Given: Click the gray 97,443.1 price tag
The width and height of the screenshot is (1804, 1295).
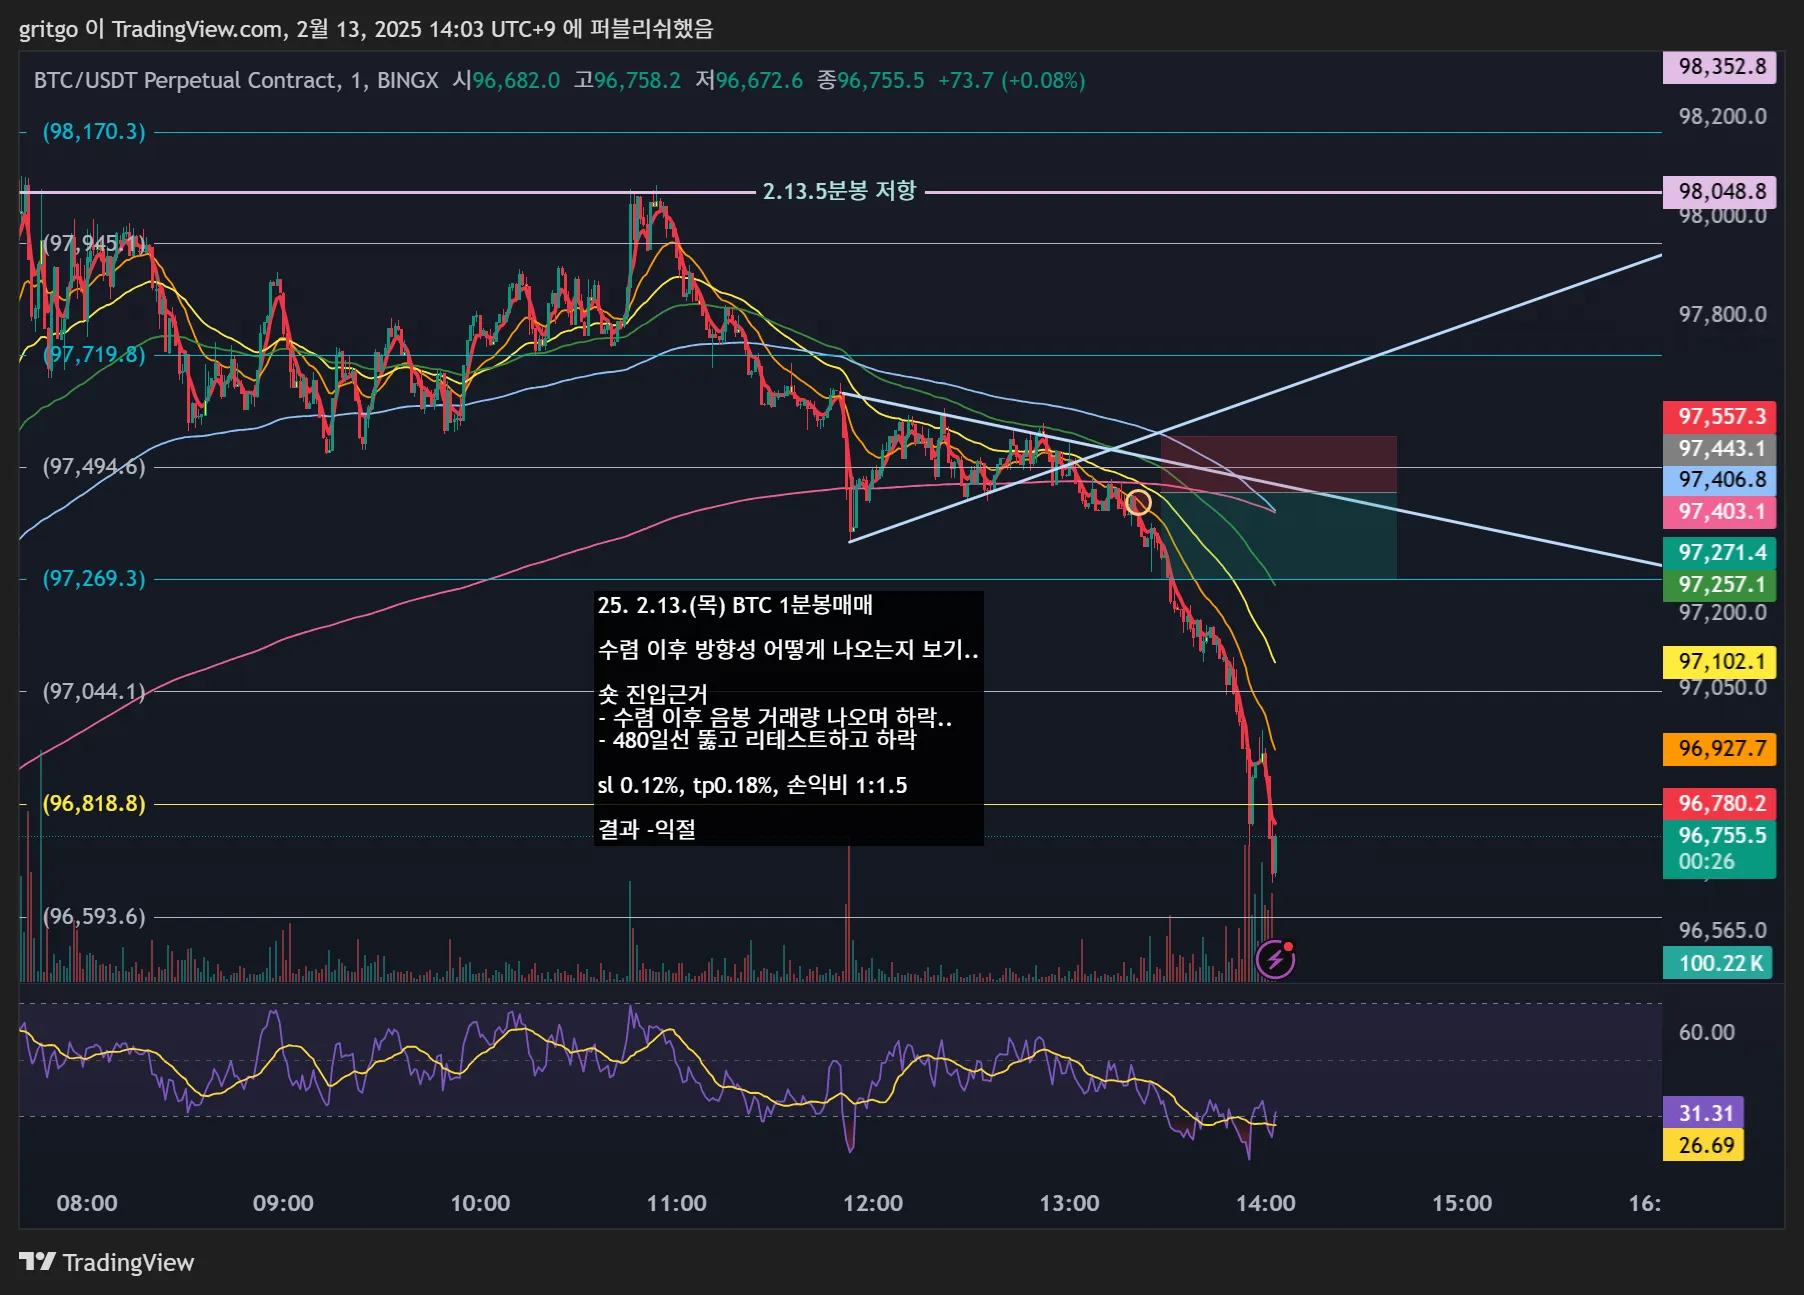Looking at the screenshot, I should (x=1720, y=448).
